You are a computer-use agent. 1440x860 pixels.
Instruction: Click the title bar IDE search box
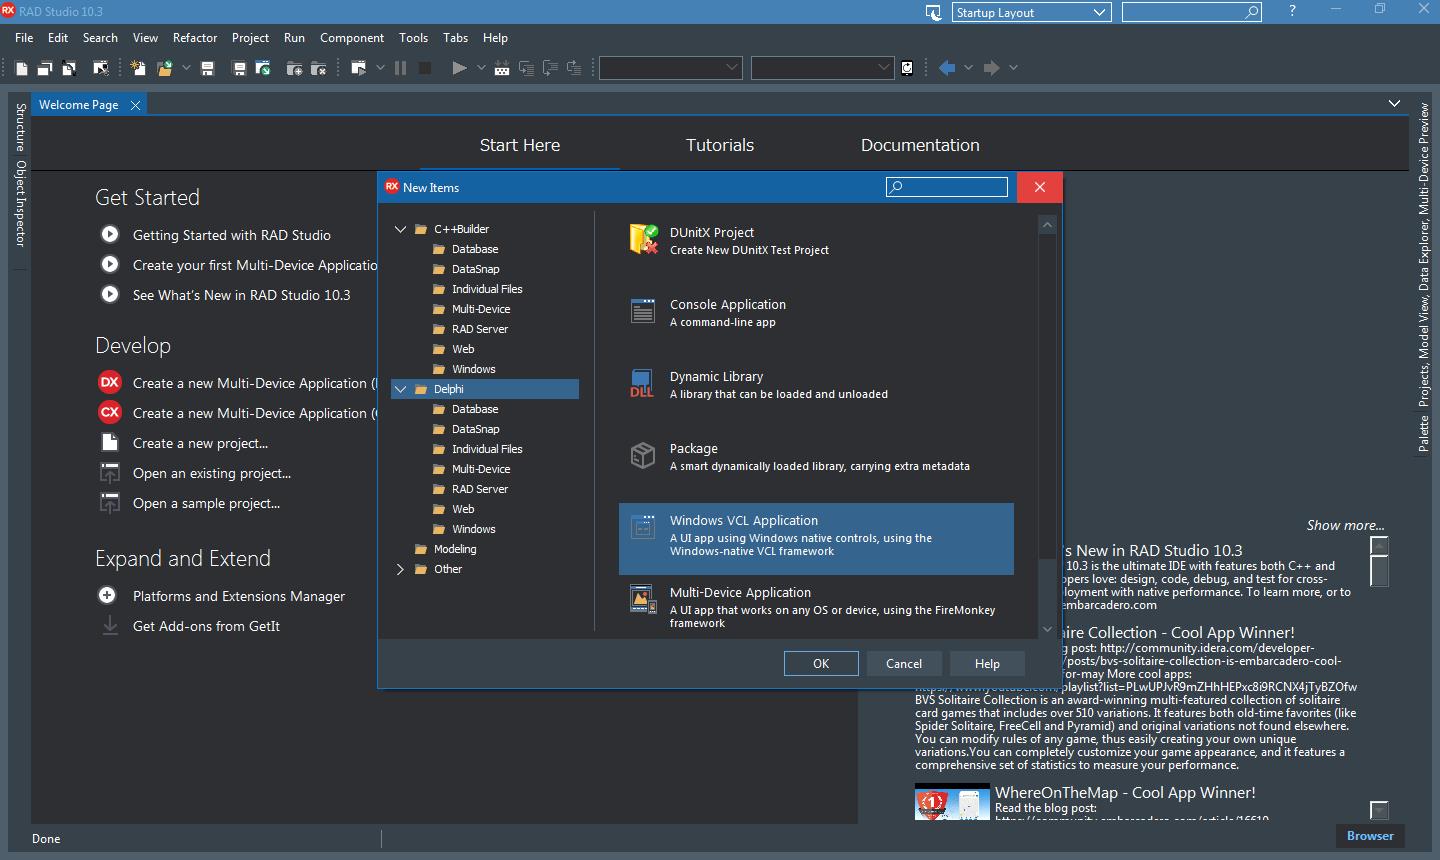[1192, 12]
